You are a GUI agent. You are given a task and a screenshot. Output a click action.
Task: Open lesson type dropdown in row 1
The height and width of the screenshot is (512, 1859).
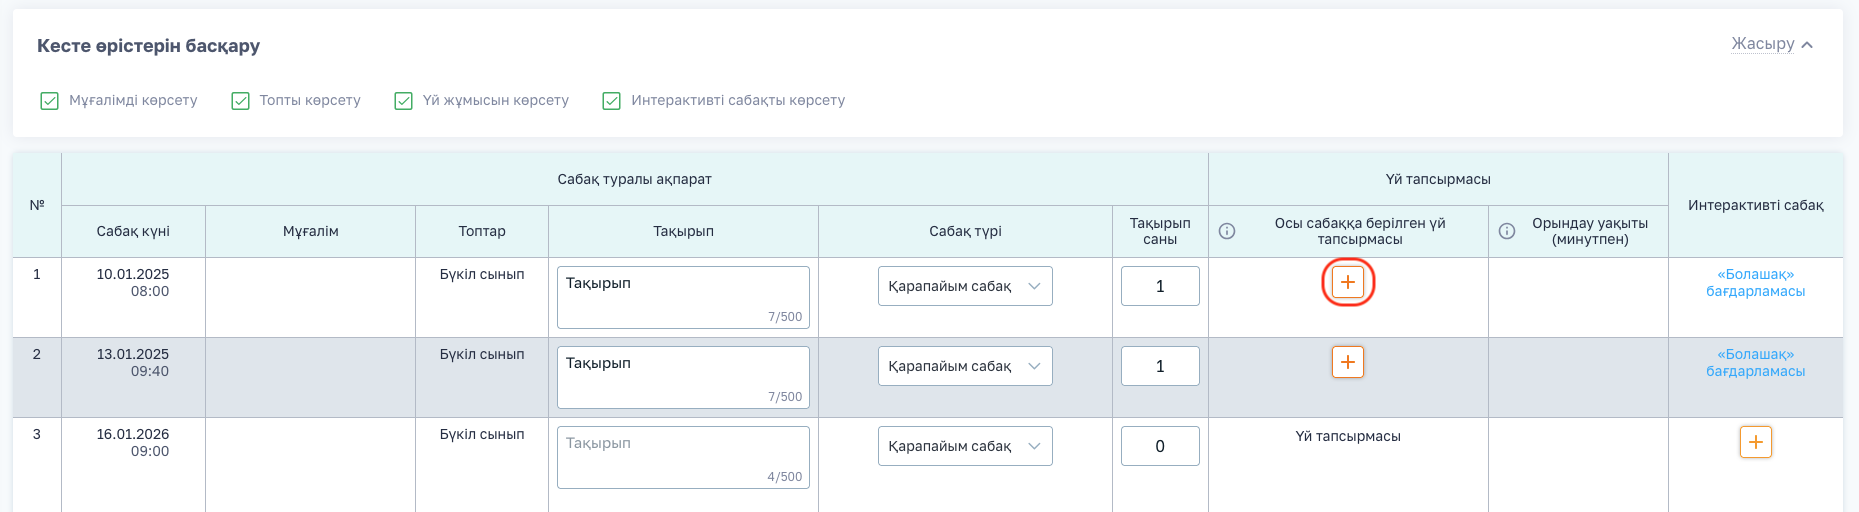[965, 286]
